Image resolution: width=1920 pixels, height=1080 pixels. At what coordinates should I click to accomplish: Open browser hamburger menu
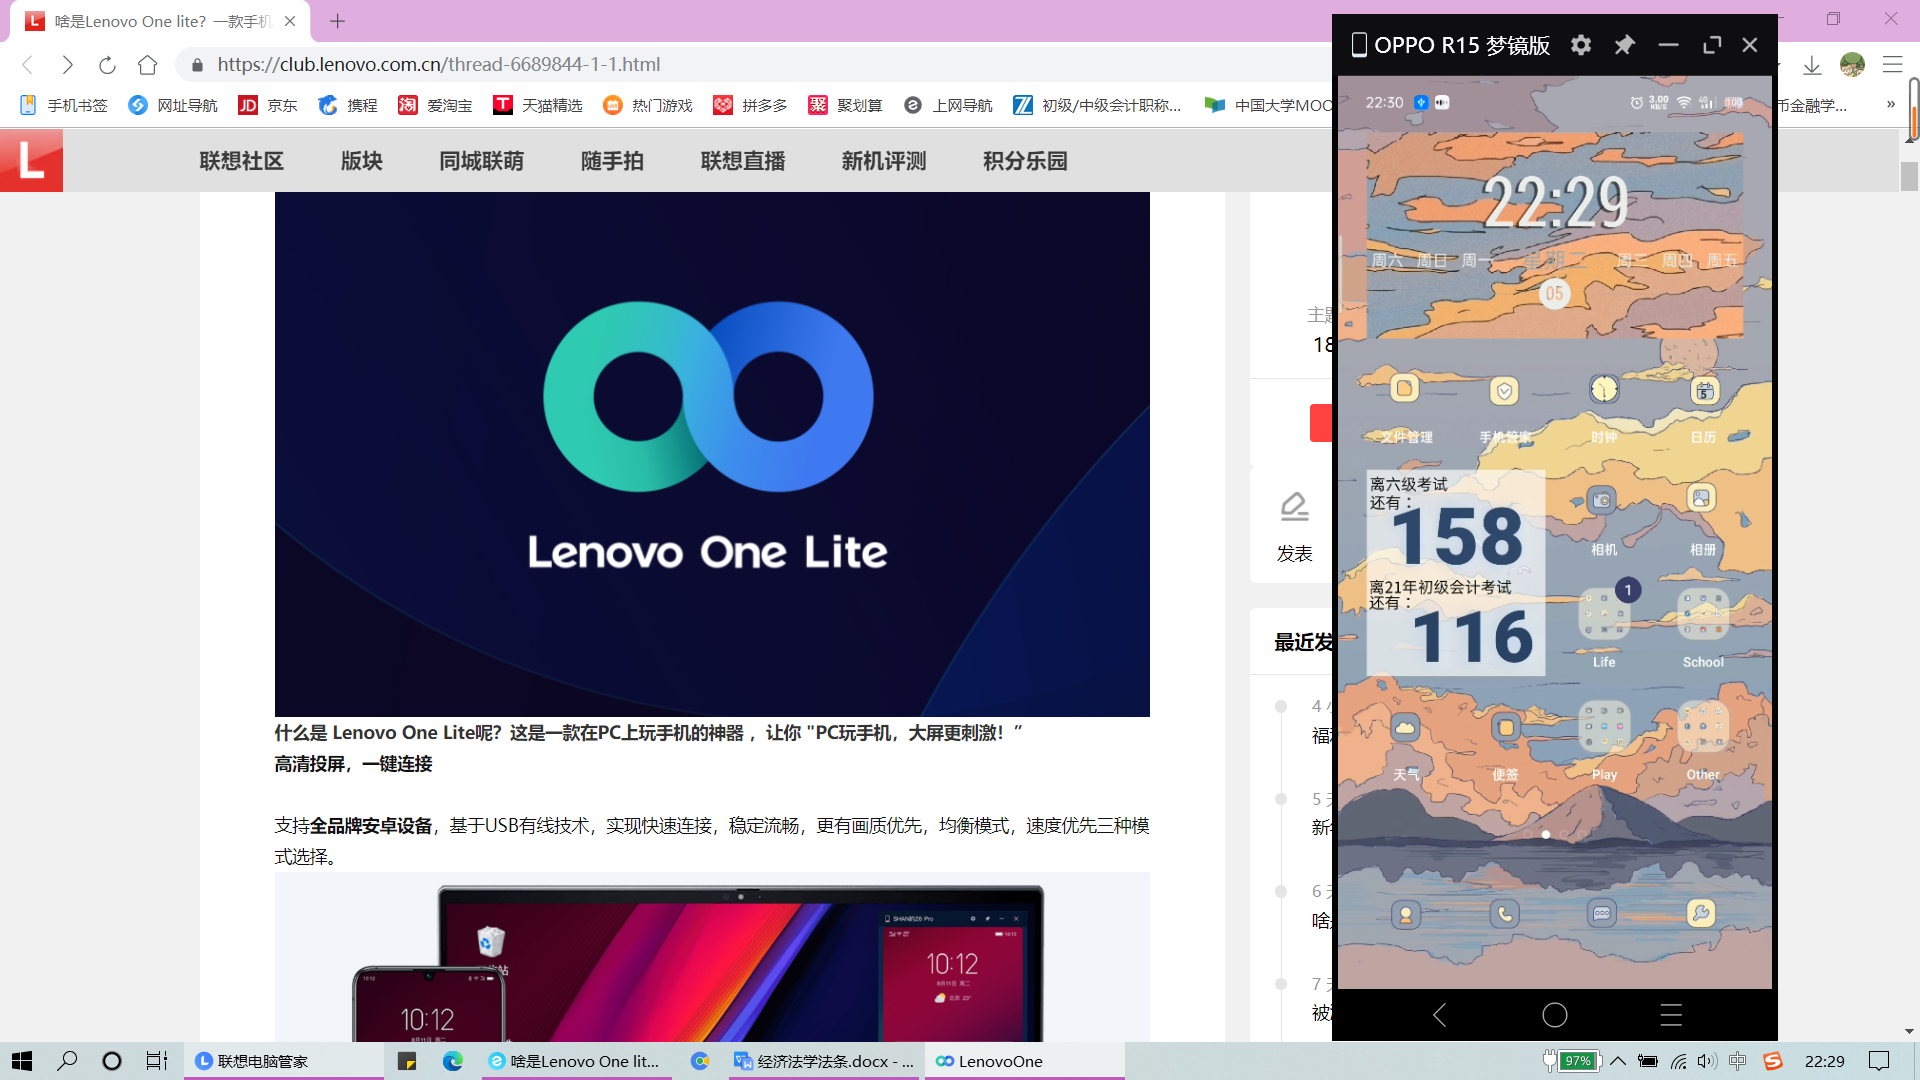(x=1892, y=65)
